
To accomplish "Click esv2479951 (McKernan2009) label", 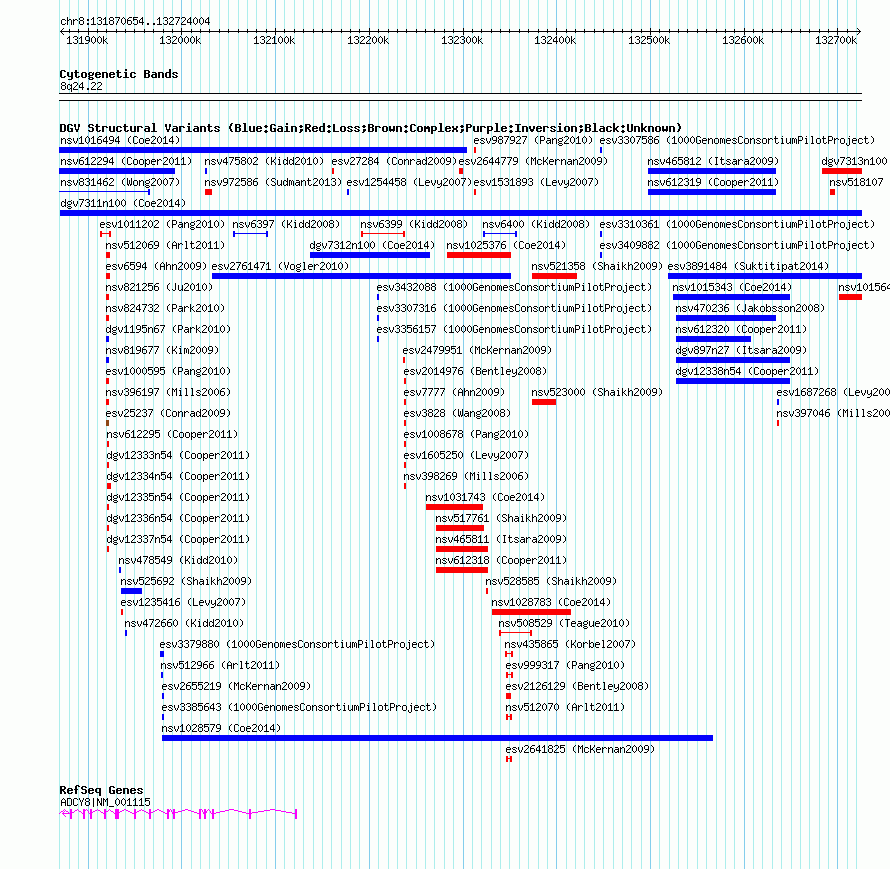I will (x=477, y=350).
